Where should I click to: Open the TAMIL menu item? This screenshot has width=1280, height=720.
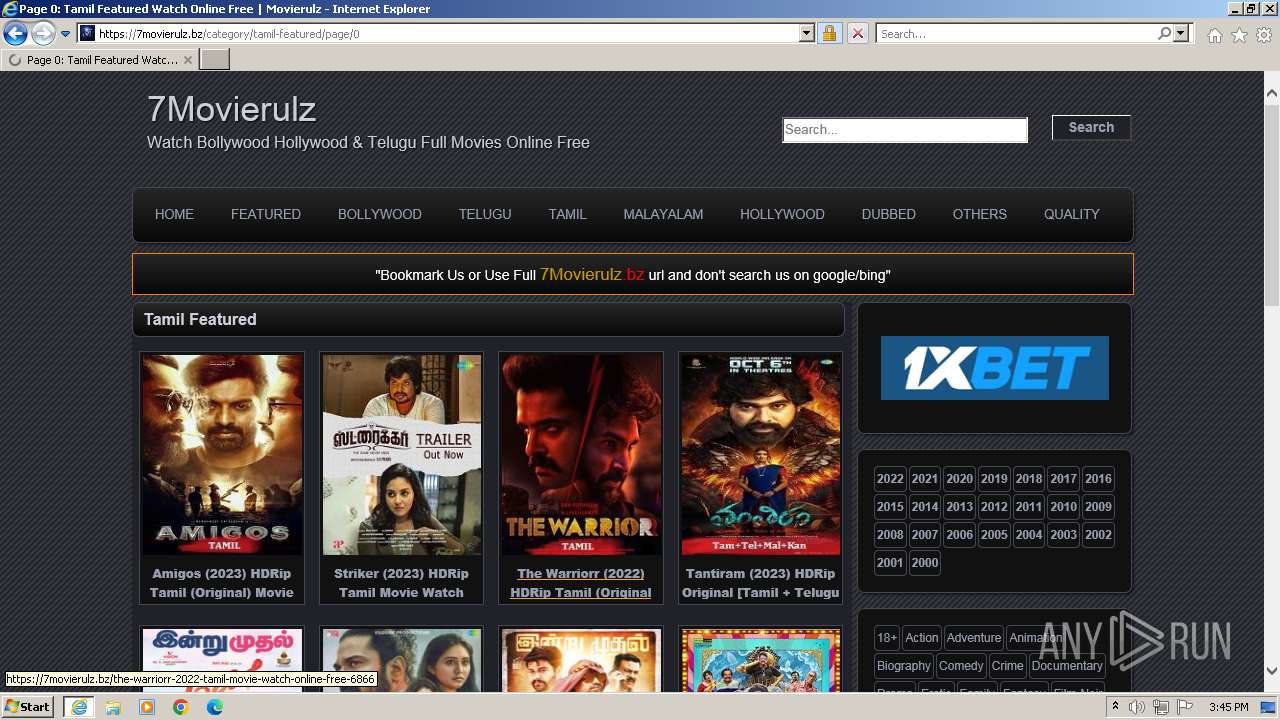coord(567,214)
